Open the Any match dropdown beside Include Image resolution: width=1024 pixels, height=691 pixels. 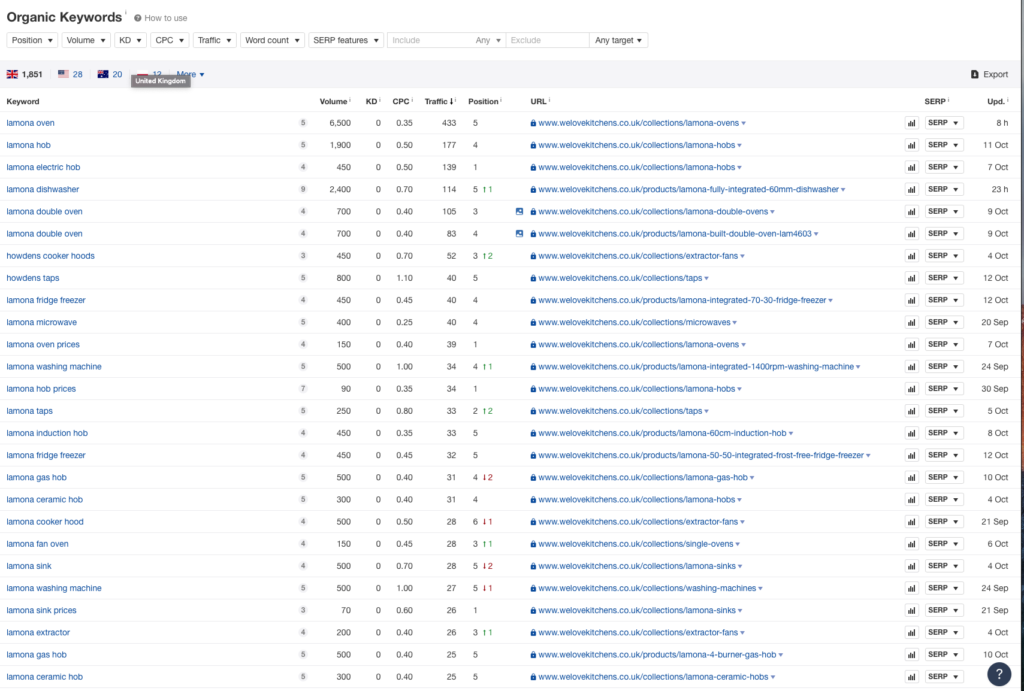point(488,40)
